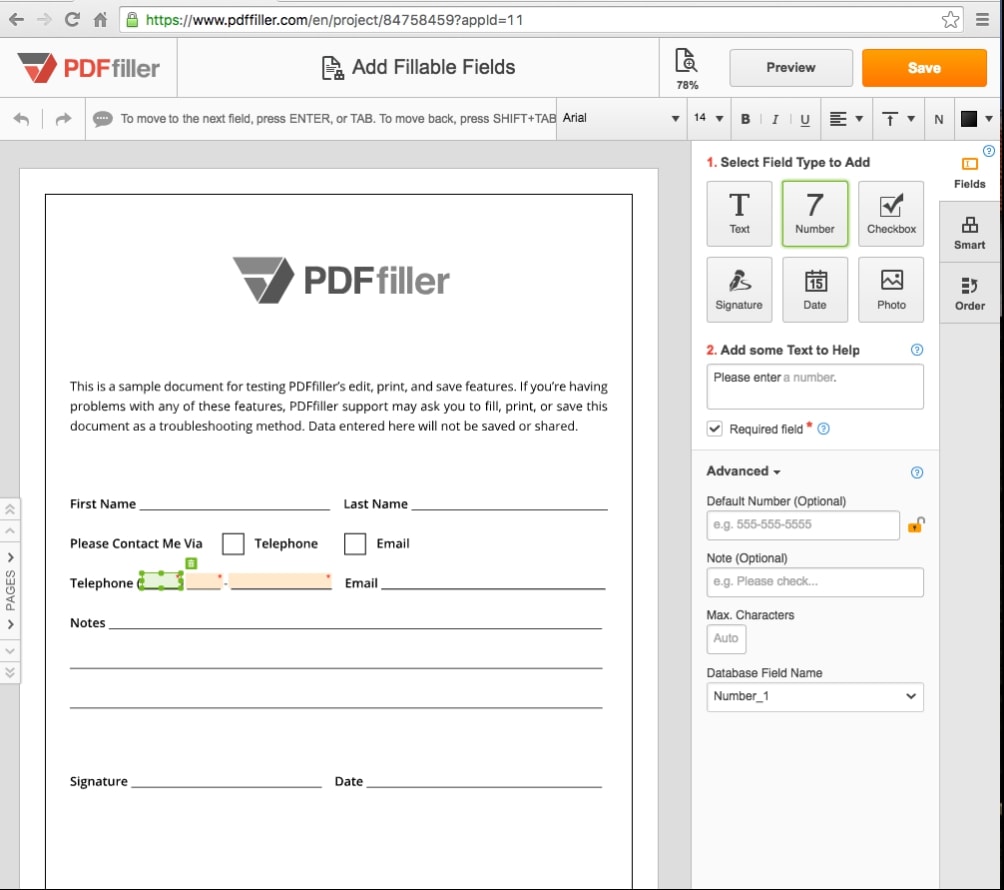Open help for Required field
The height and width of the screenshot is (890, 1004).
click(823, 429)
